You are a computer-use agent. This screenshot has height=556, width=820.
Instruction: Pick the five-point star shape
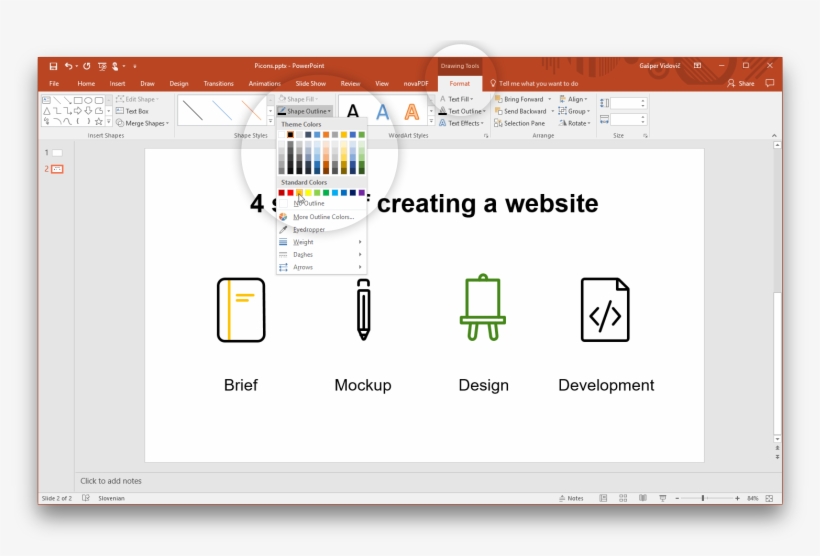[x=98, y=121]
